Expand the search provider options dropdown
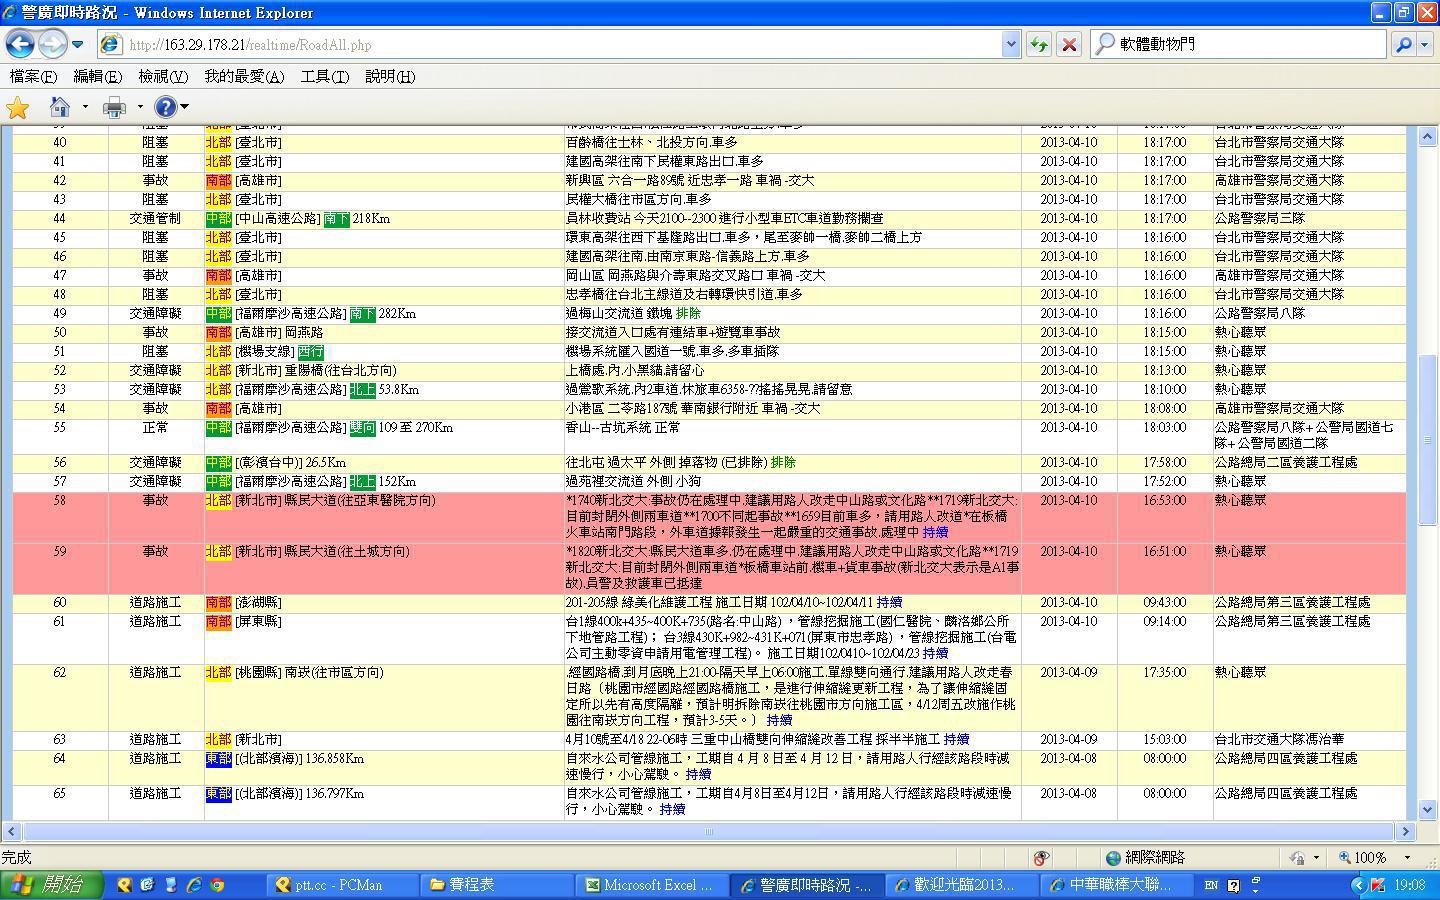 point(1426,44)
